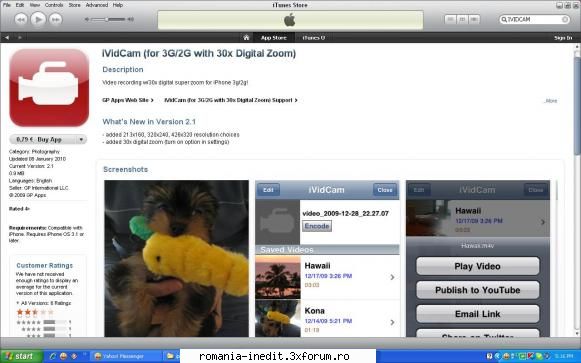Viewport: 581px width, 363px height.
Task: Open the Edit menu
Action: 20,5
